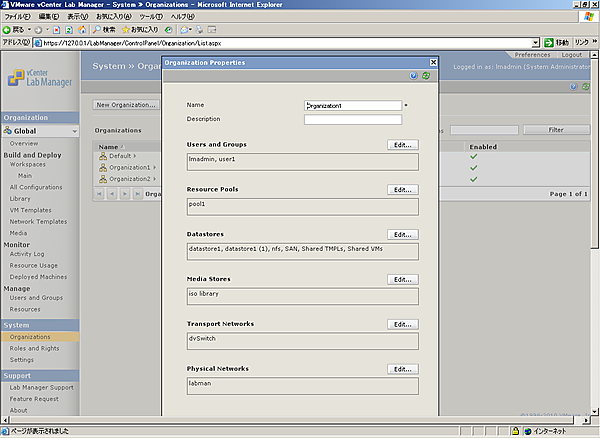
Task: Click Edit for Users and Groups
Action: pos(403,145)
